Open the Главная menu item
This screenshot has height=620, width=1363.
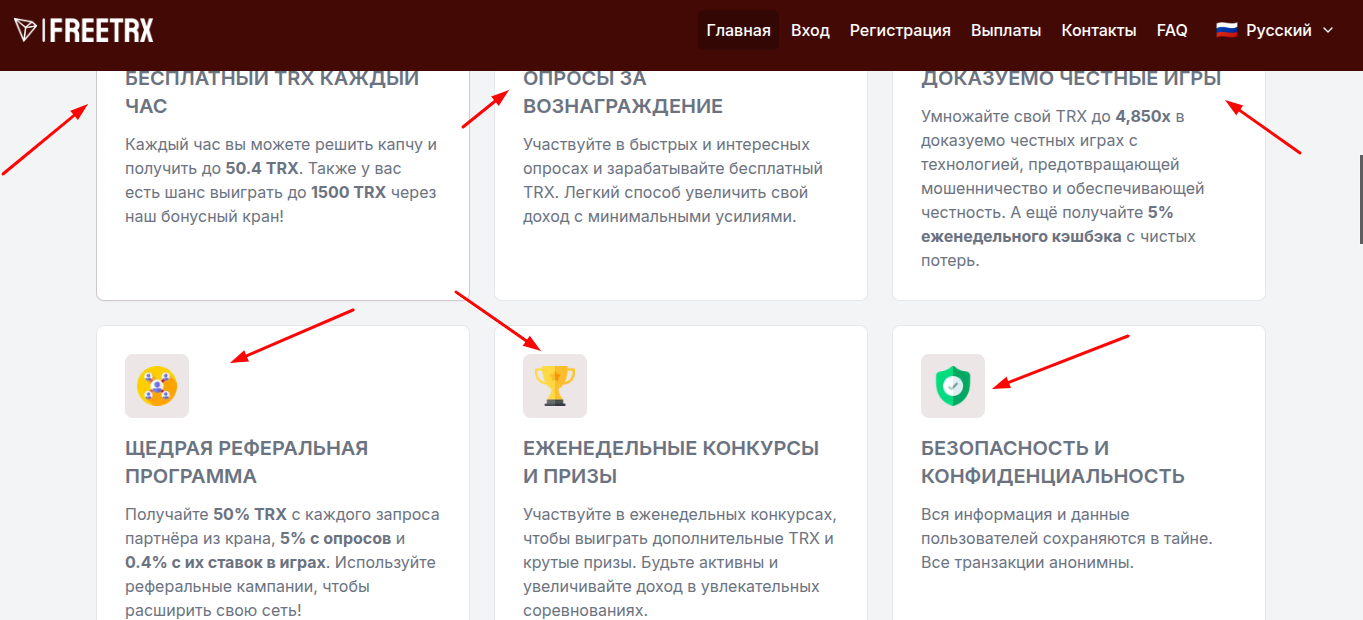(738, 30)
